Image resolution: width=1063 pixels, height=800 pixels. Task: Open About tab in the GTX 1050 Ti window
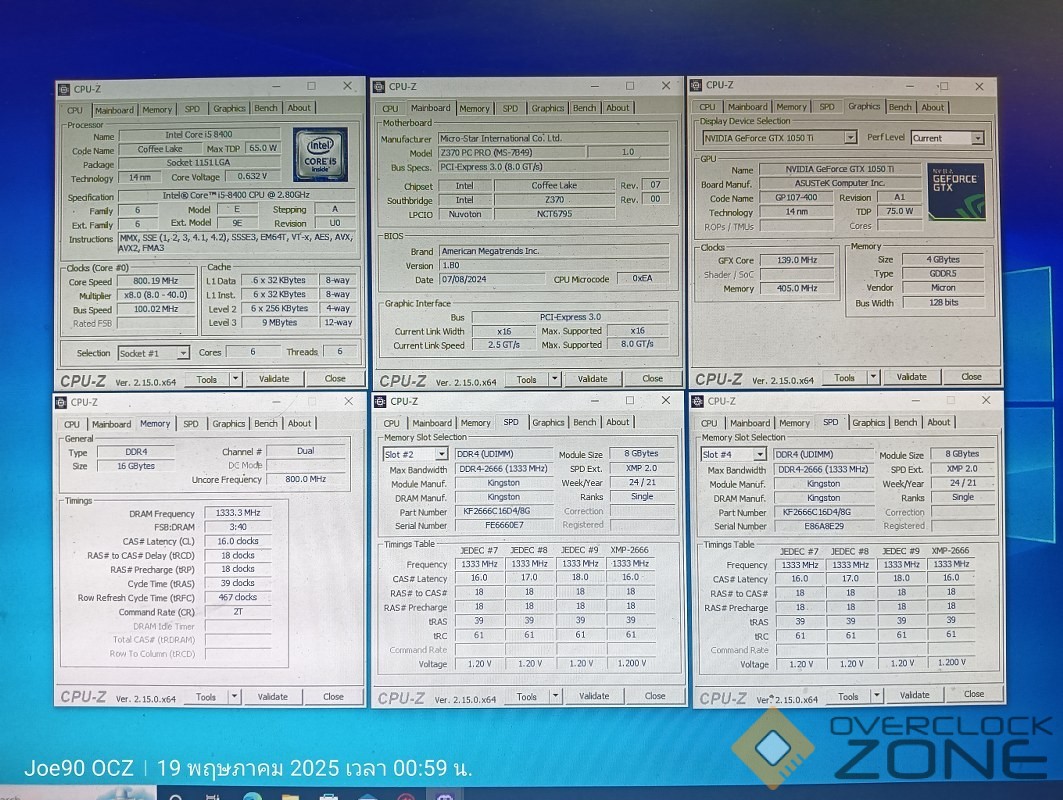pyautogui.click(x=932, y=107)
